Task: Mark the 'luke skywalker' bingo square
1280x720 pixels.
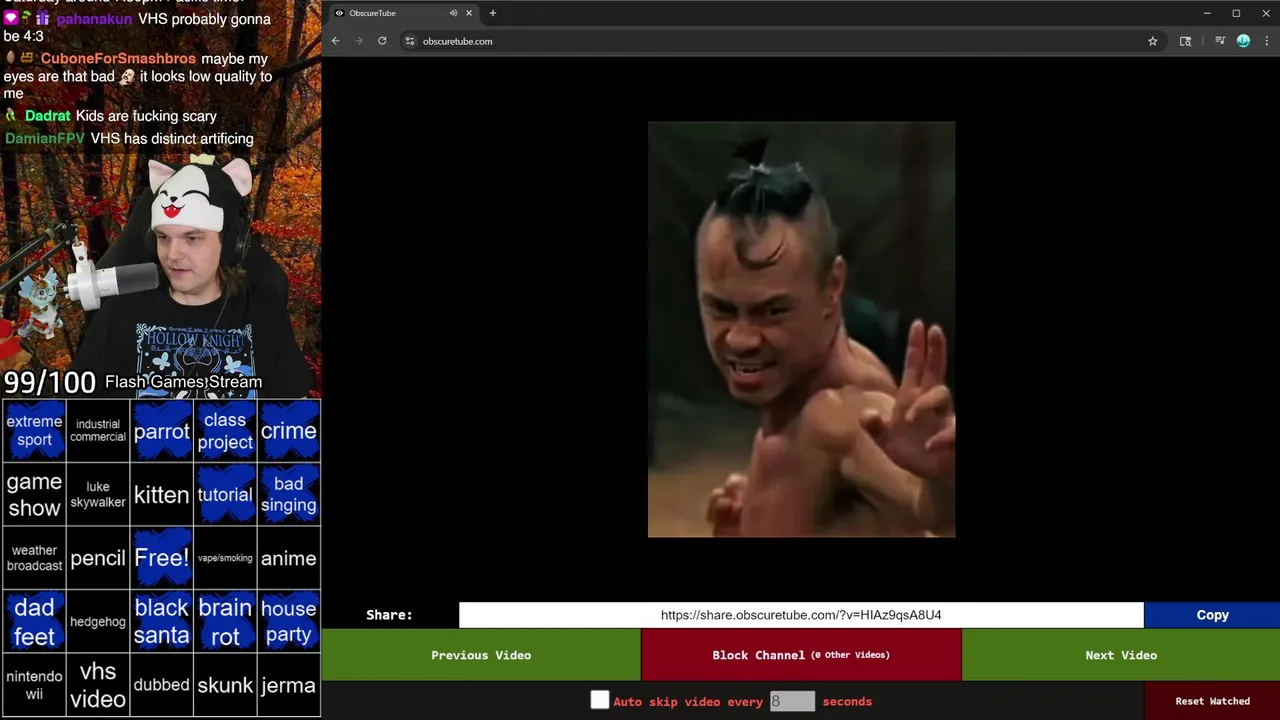Action: [x=98, y=495]
